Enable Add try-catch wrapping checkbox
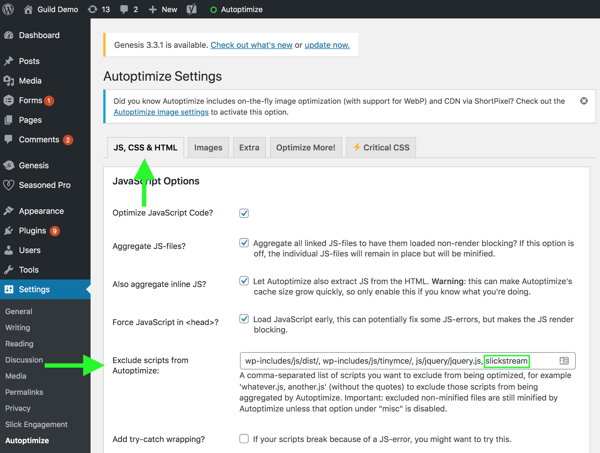This screenshot has height=453, width=600. pos(244,438)
